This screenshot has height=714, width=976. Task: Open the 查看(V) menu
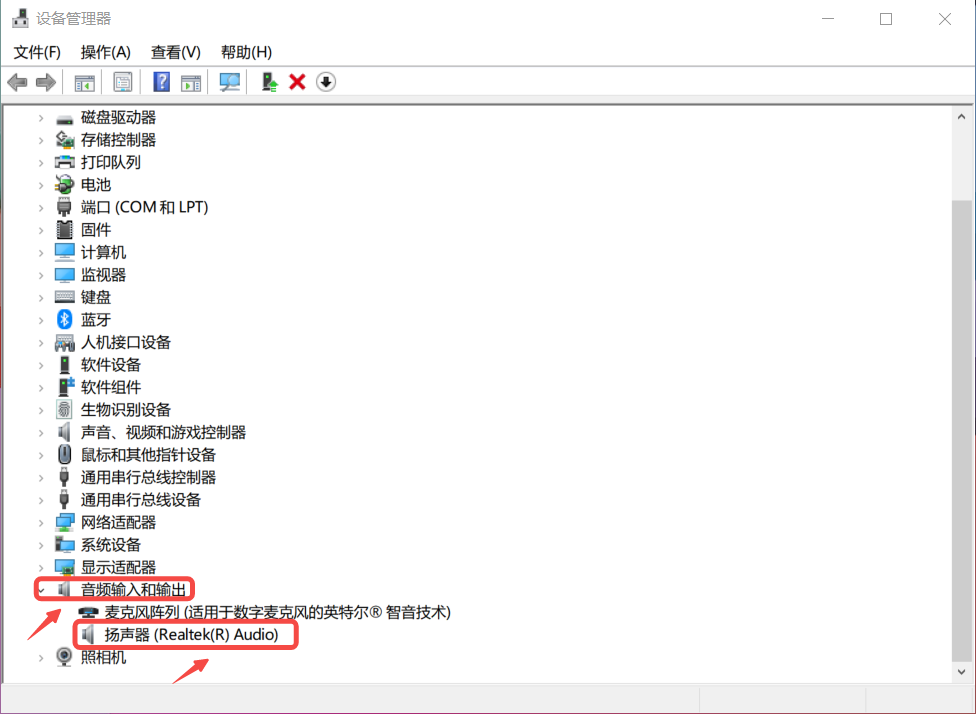pyautogui.click(x=176, y=52)
